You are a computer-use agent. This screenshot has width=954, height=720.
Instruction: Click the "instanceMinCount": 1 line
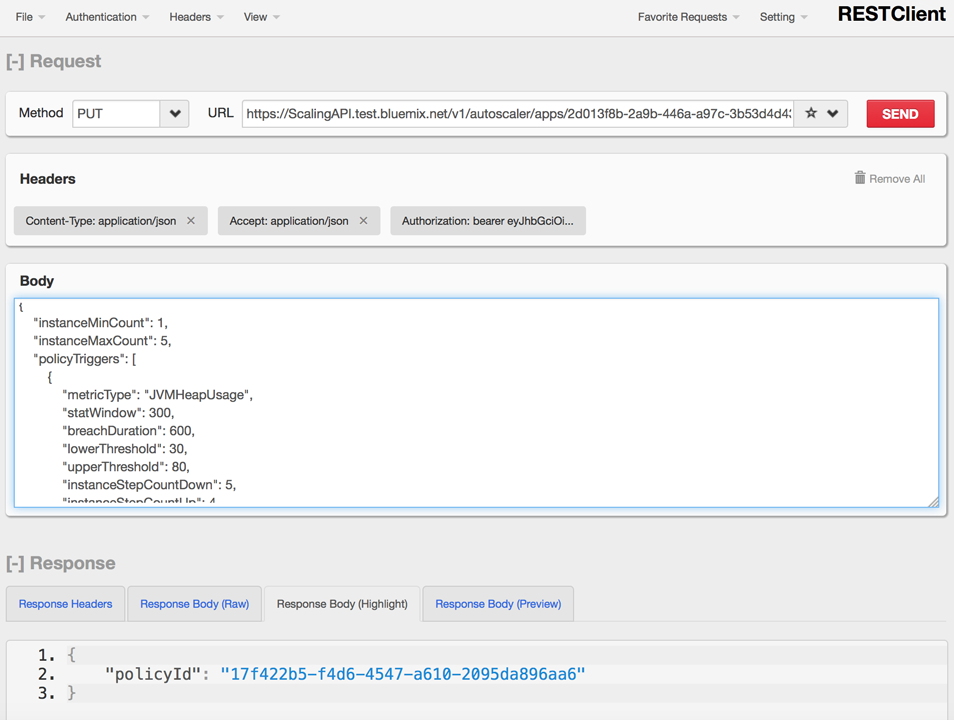100,323
